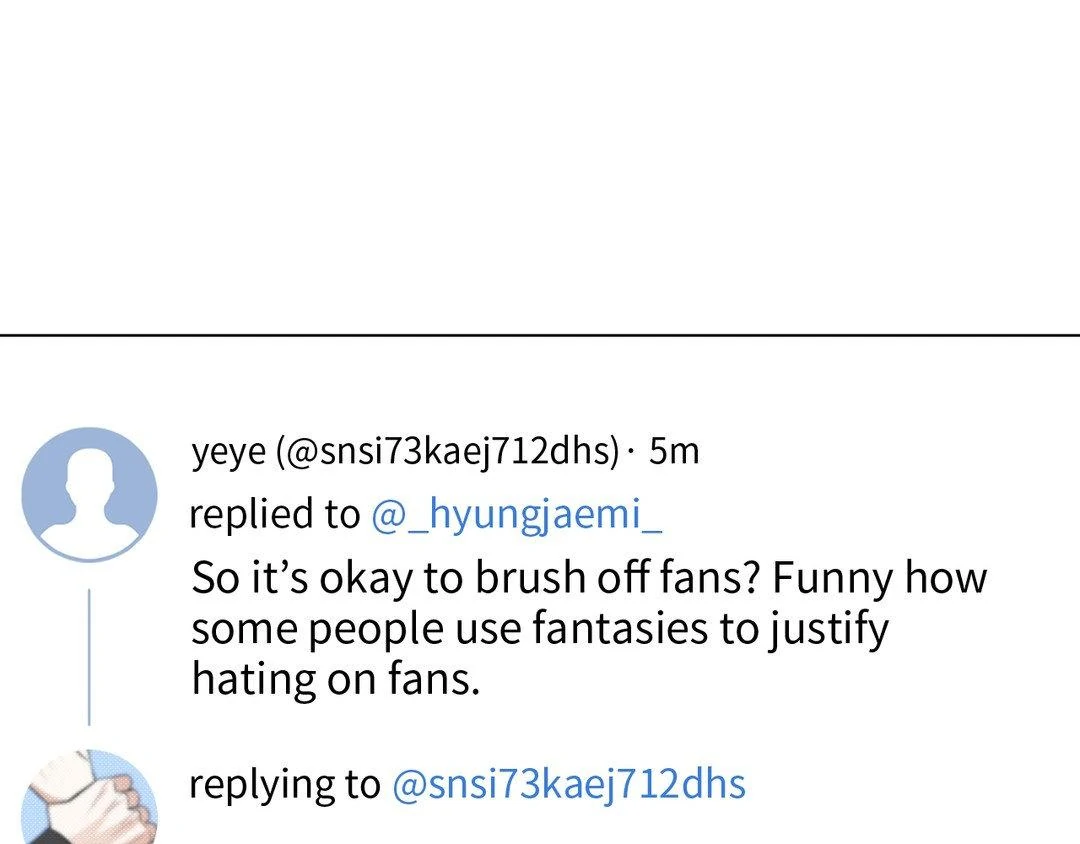Click the vertical thread connector line
The image size is (1080, 844).
coord(89,655)
